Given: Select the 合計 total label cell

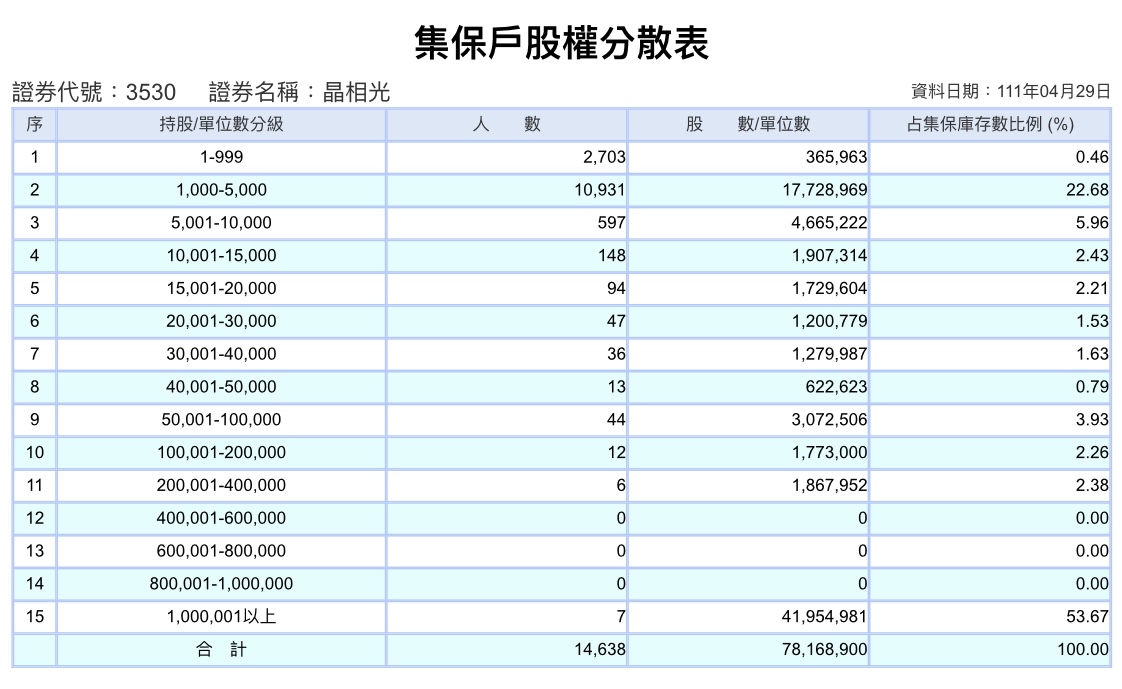Looking at the screenshot, I should point(221,650).
